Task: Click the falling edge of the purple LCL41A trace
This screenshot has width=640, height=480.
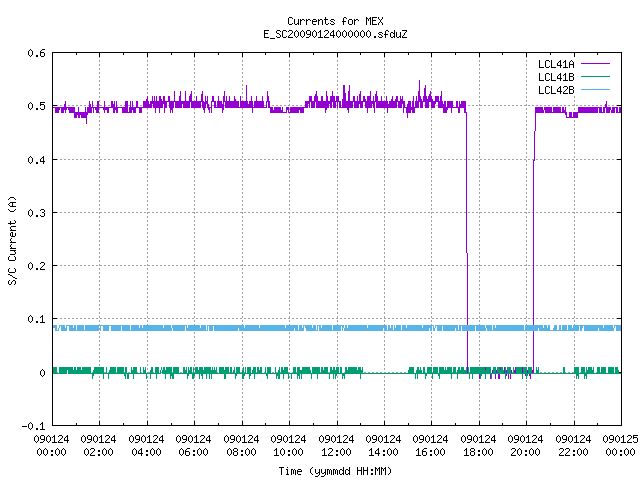Action: coord(467,241)
